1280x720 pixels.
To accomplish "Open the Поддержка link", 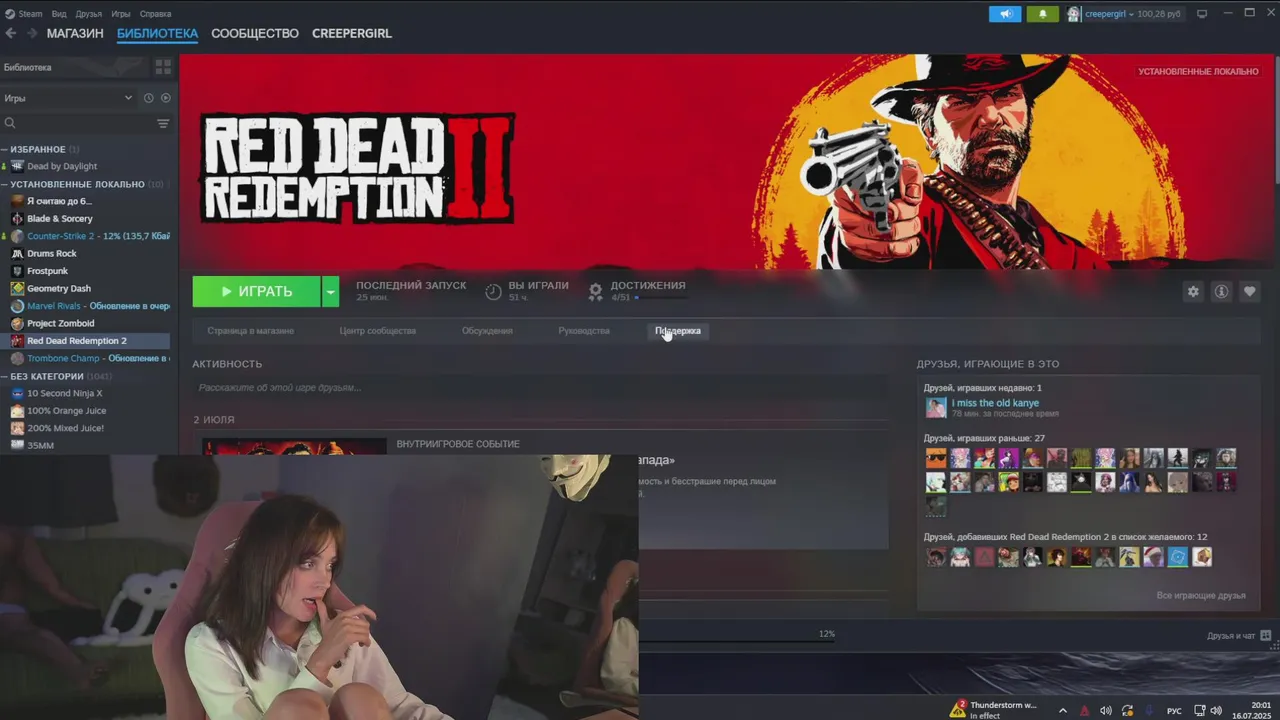I will [x=678, y=330].
